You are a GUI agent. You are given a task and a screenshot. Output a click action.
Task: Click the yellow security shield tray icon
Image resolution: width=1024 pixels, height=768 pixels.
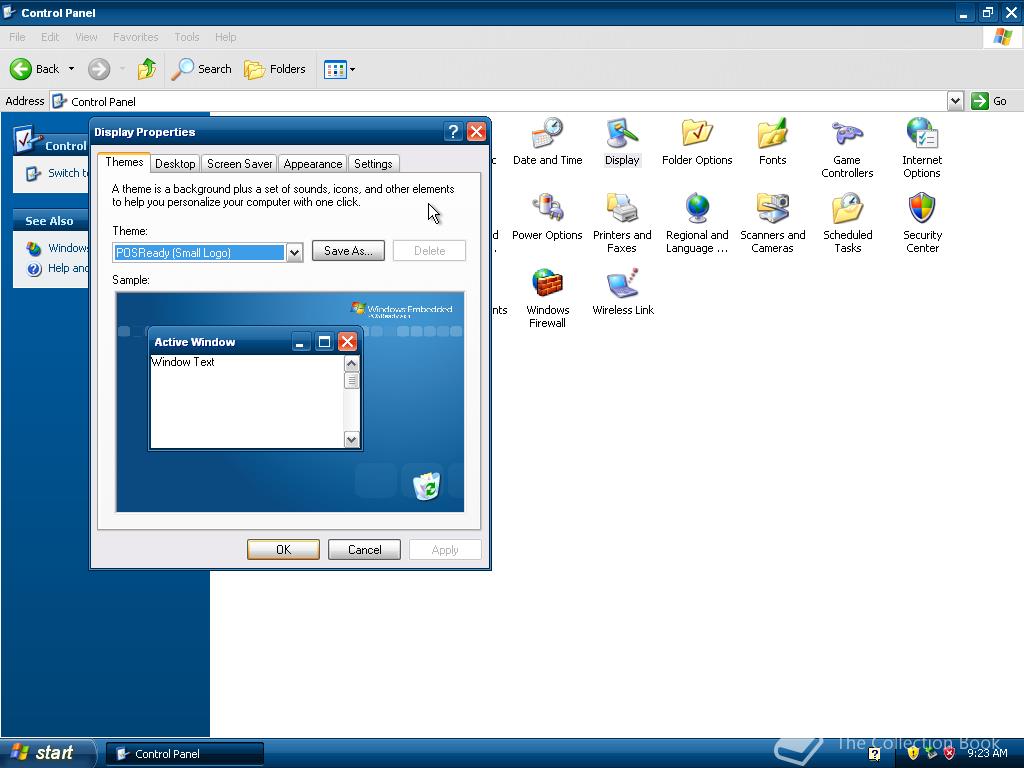(913, 753)
